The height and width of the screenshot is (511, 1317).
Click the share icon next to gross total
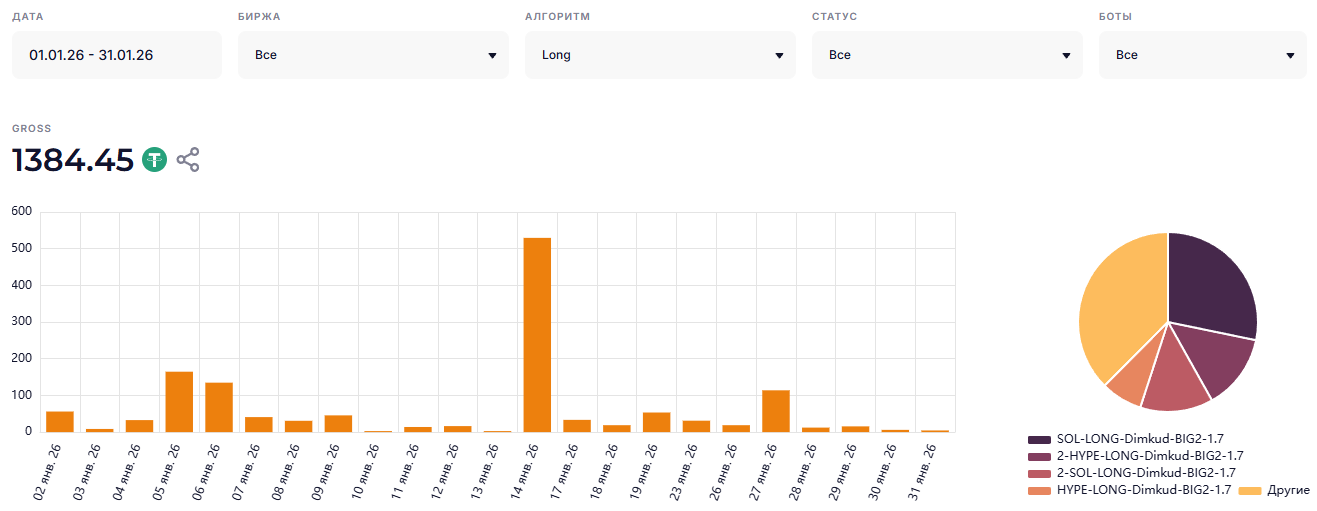point(188,160)
